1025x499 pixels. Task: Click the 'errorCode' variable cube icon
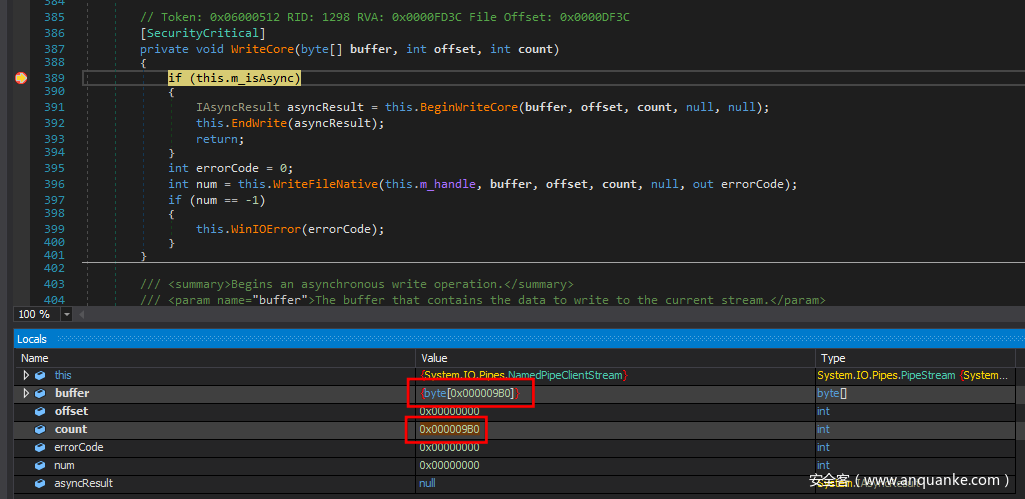coord(39,447)
